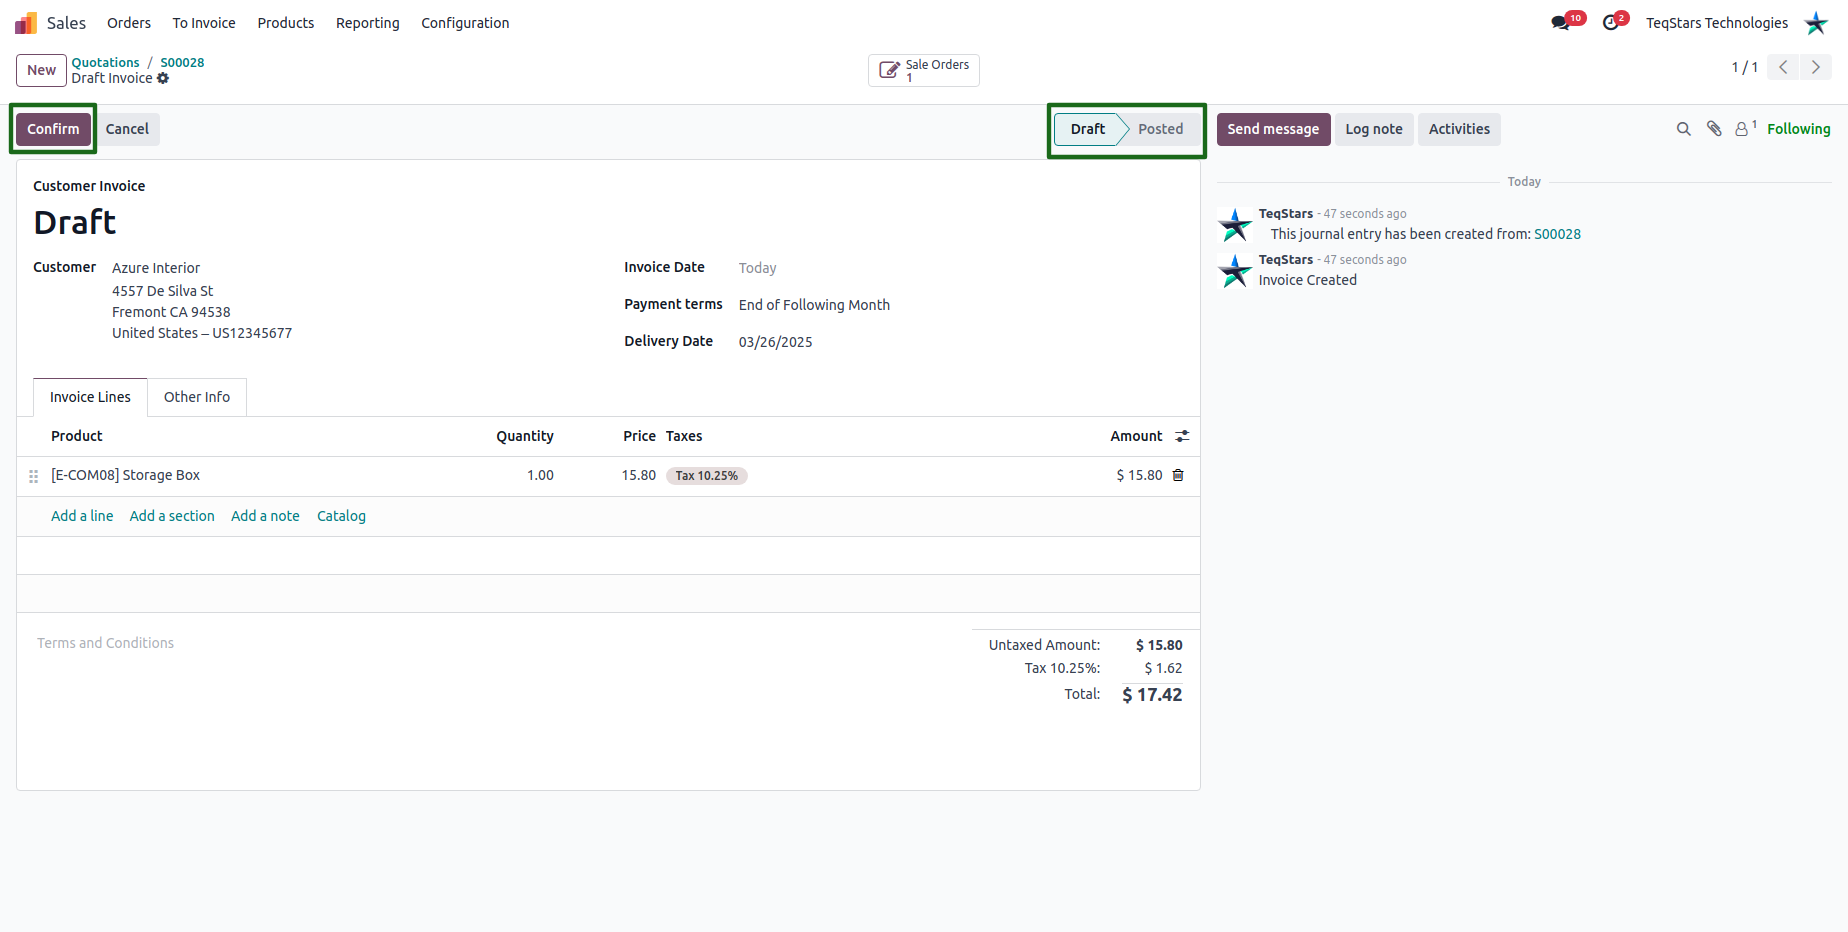Go back to Quotations breadcrumb
The image size is (1848, 932).
(x=105, y=62)
